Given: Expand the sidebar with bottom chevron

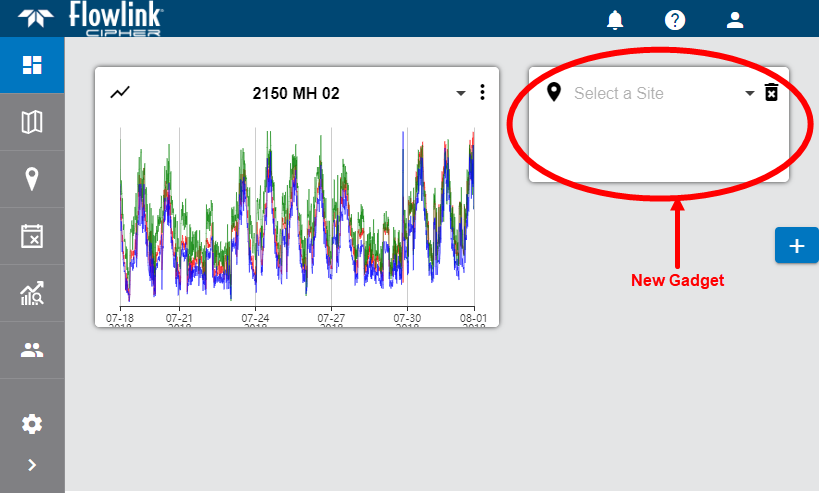Looking at the screenshot, I should (x=32, y=464).
